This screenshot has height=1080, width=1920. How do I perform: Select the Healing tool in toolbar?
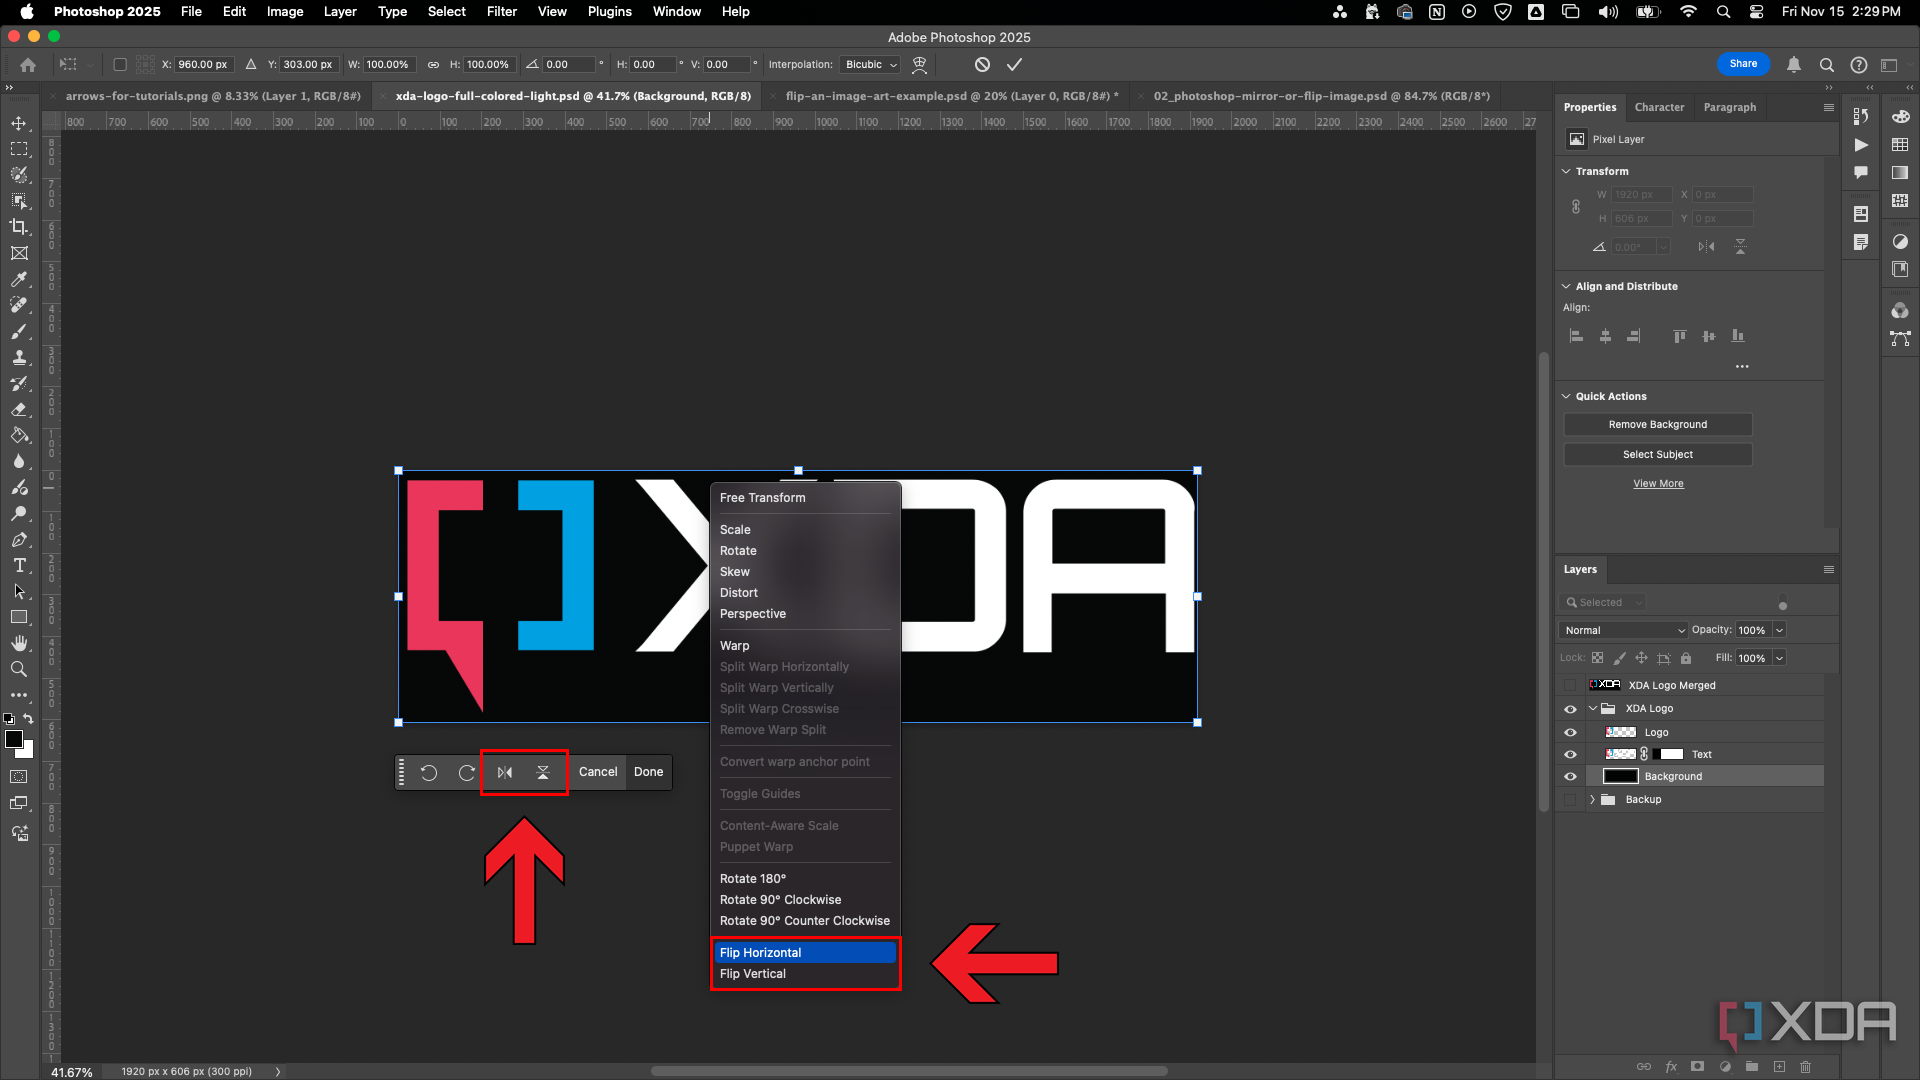point(18,305)
